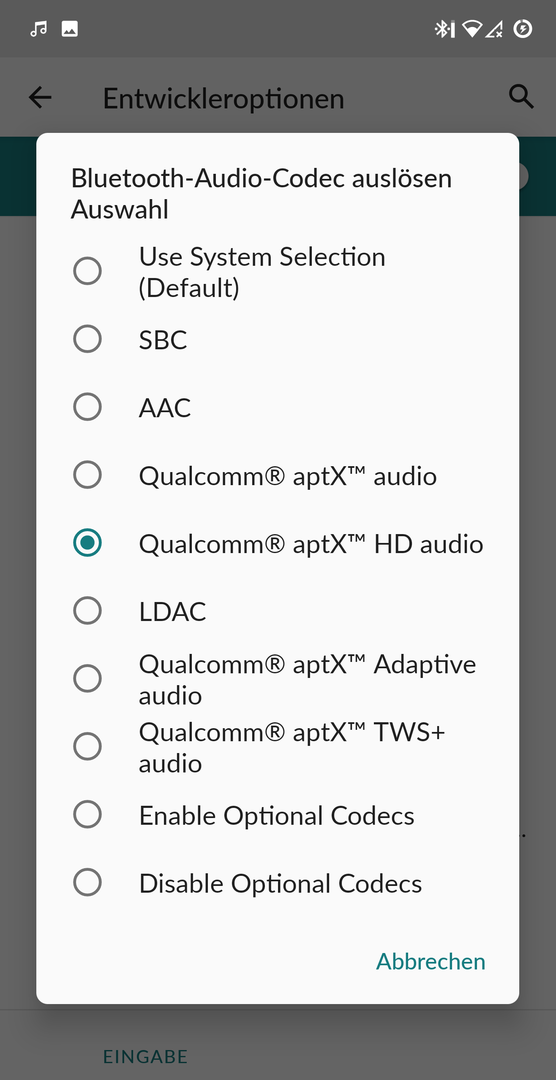Image resolution: width=556 pixels, height=1080 pixels.
Task: Choose Enable Optional Codecs
Action: (x=278, y=815)
